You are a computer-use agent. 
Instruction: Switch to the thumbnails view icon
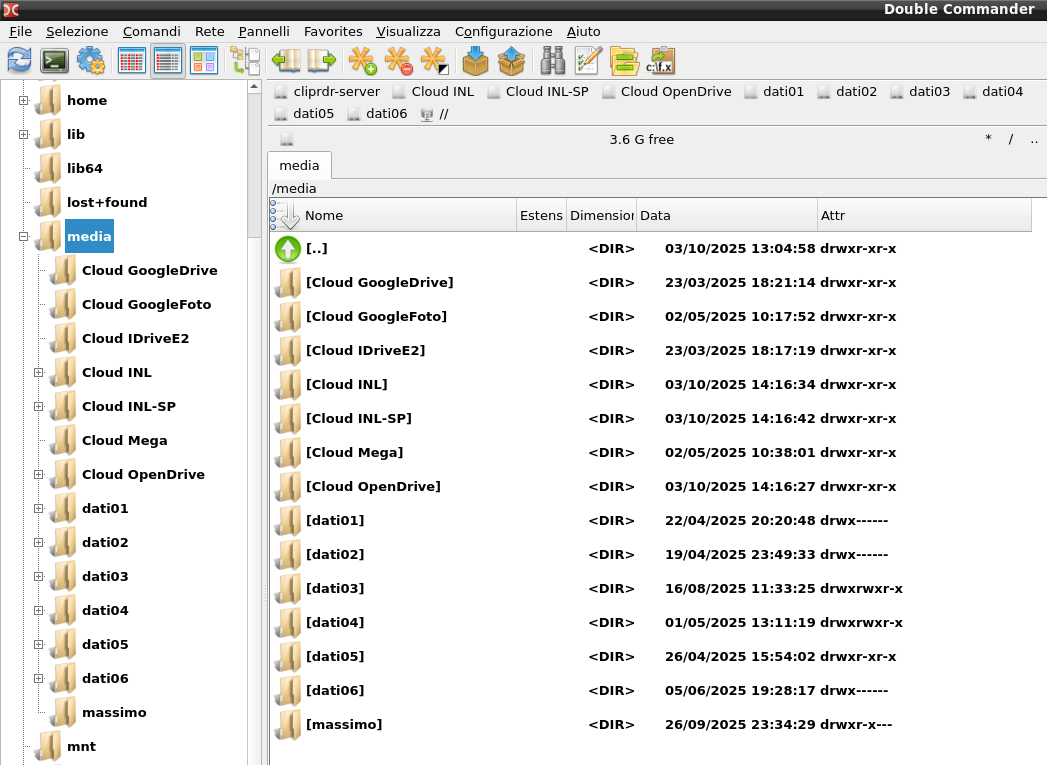204,61
